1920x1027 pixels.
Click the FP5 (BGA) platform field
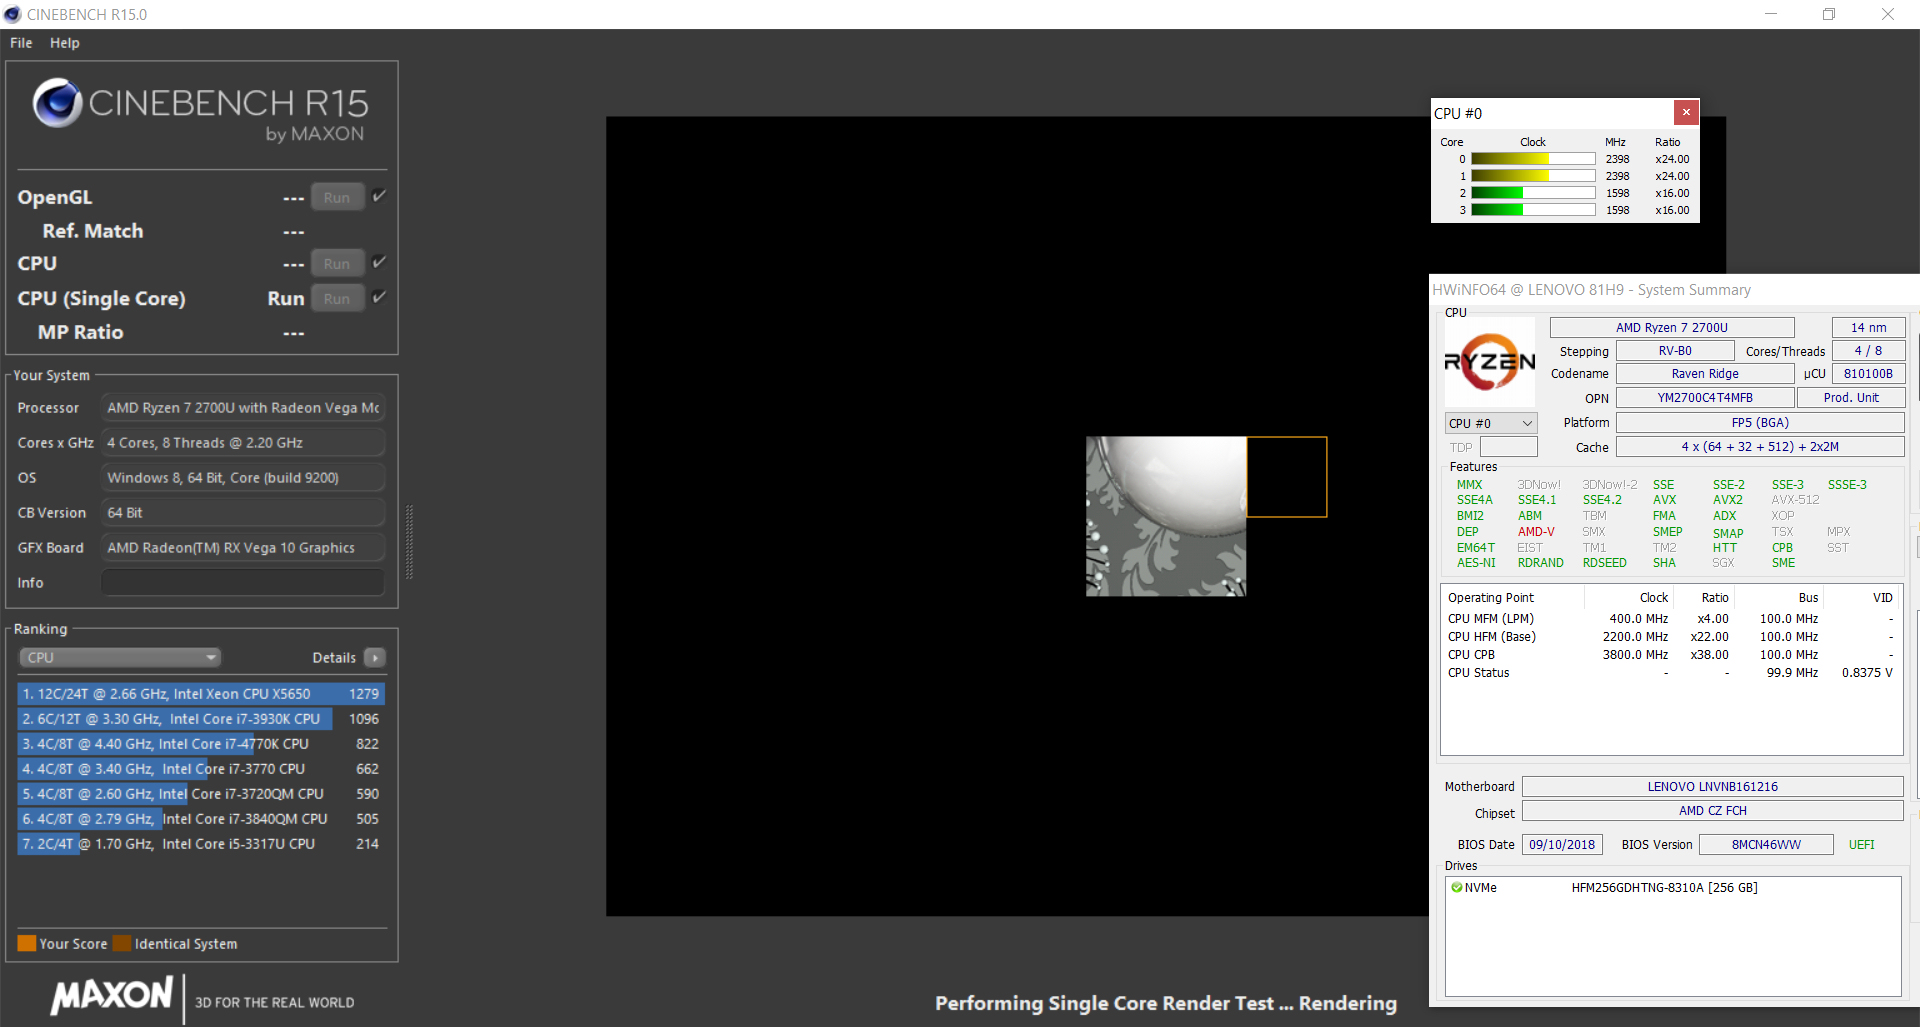tap(1760, 423)
